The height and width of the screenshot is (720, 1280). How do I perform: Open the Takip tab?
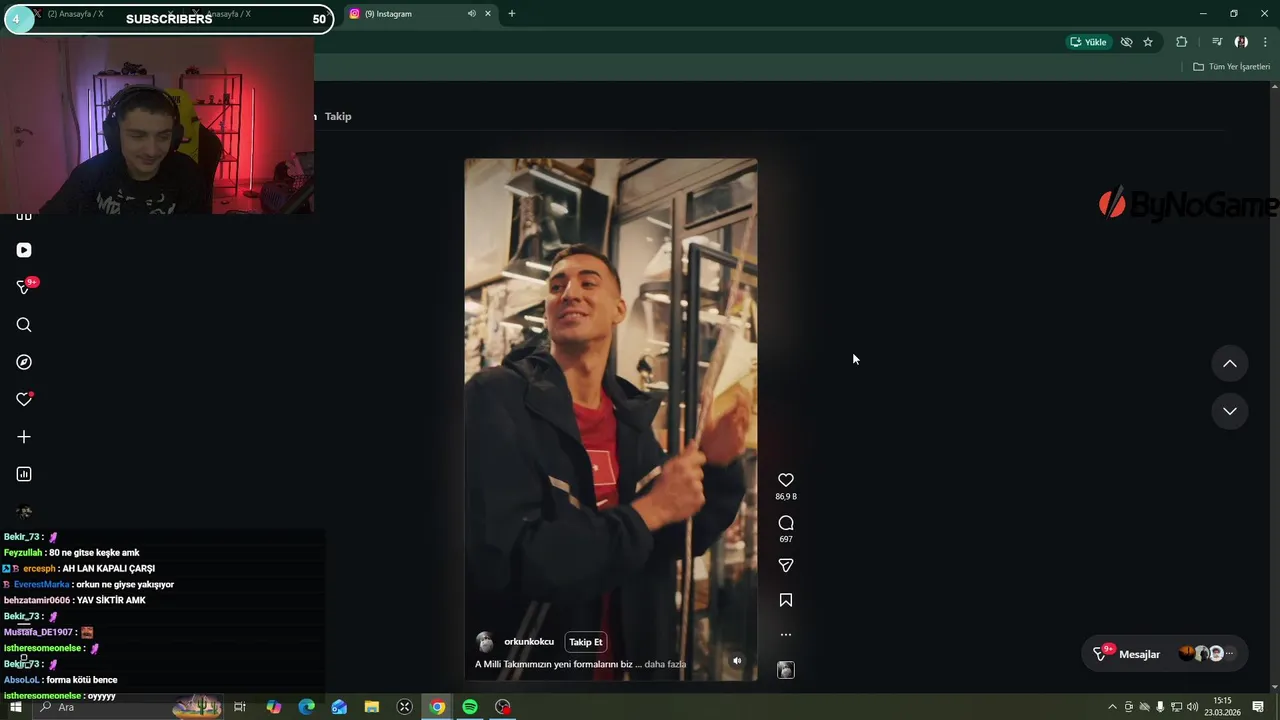pos(338,116)
